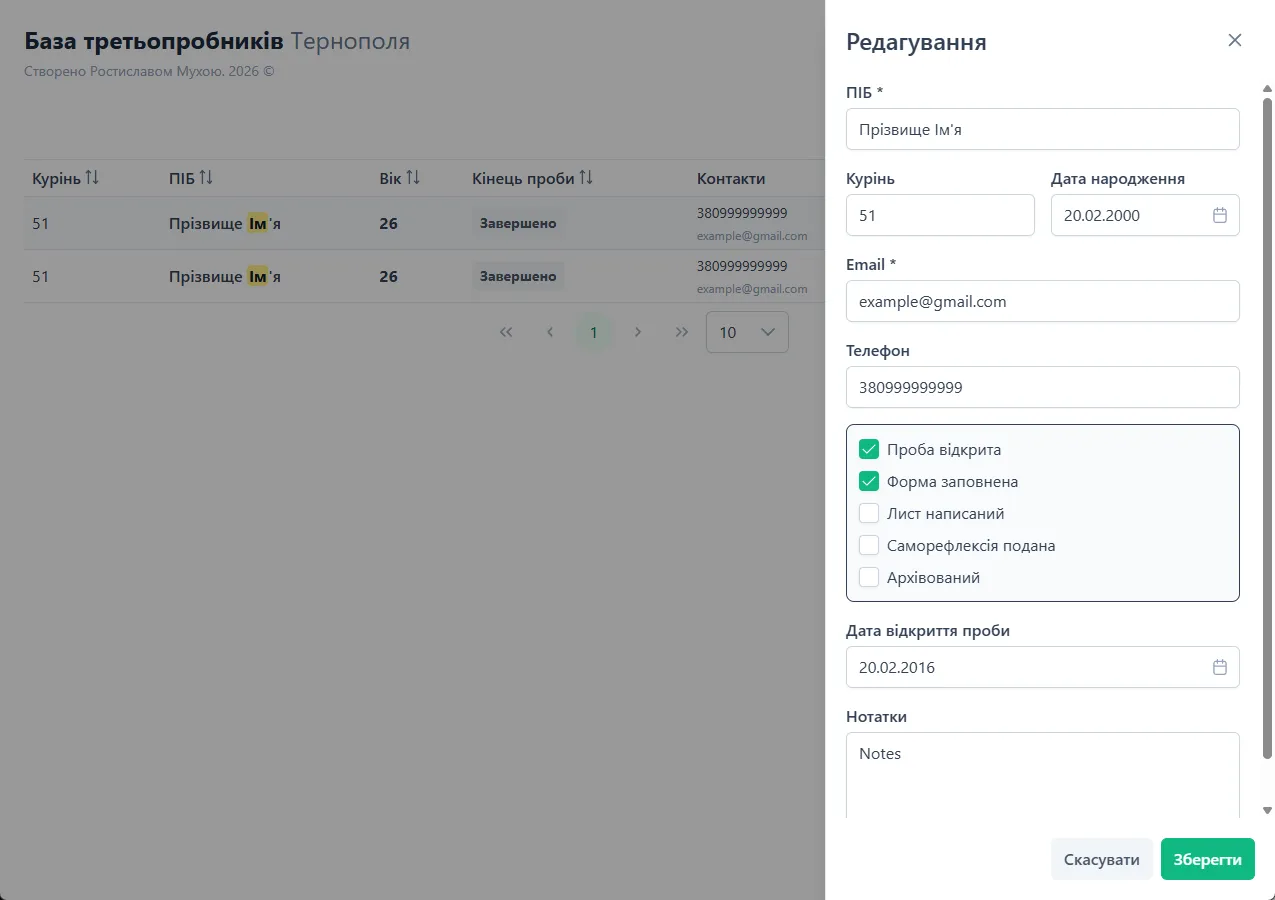Jump to last page with double-right arrows
Viewport: 1275px width, 900px height.
(682, 332)
